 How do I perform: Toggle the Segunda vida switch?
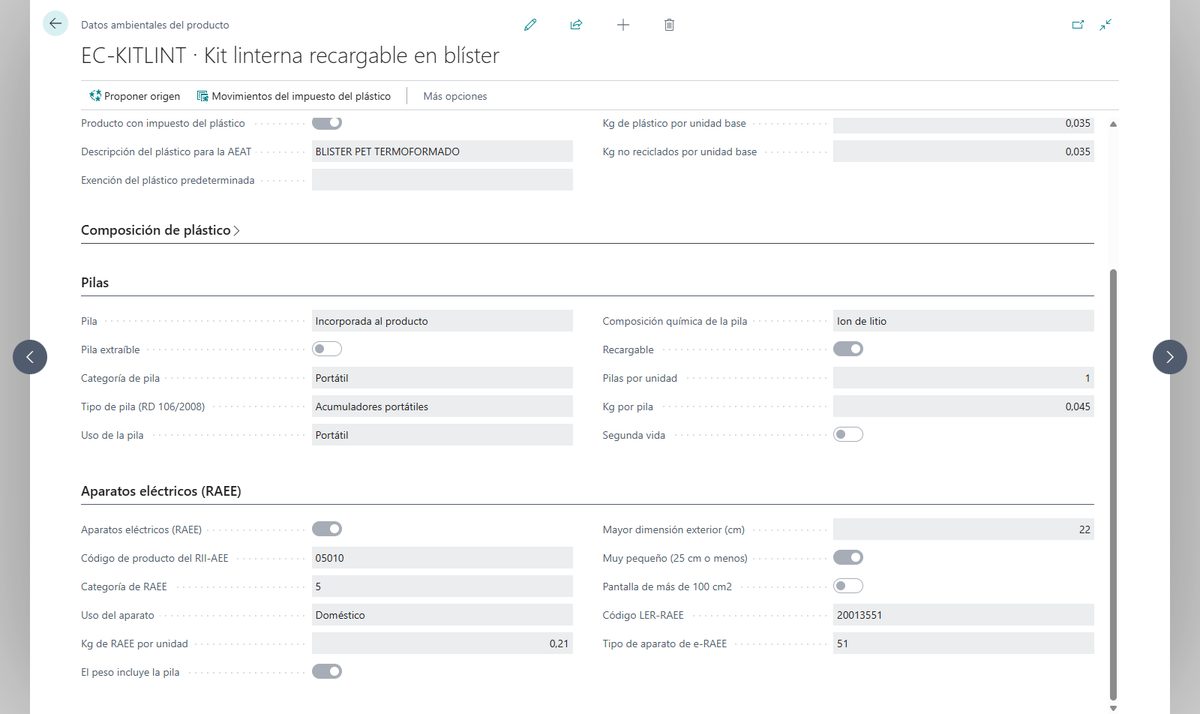click(x=848, y=434)
